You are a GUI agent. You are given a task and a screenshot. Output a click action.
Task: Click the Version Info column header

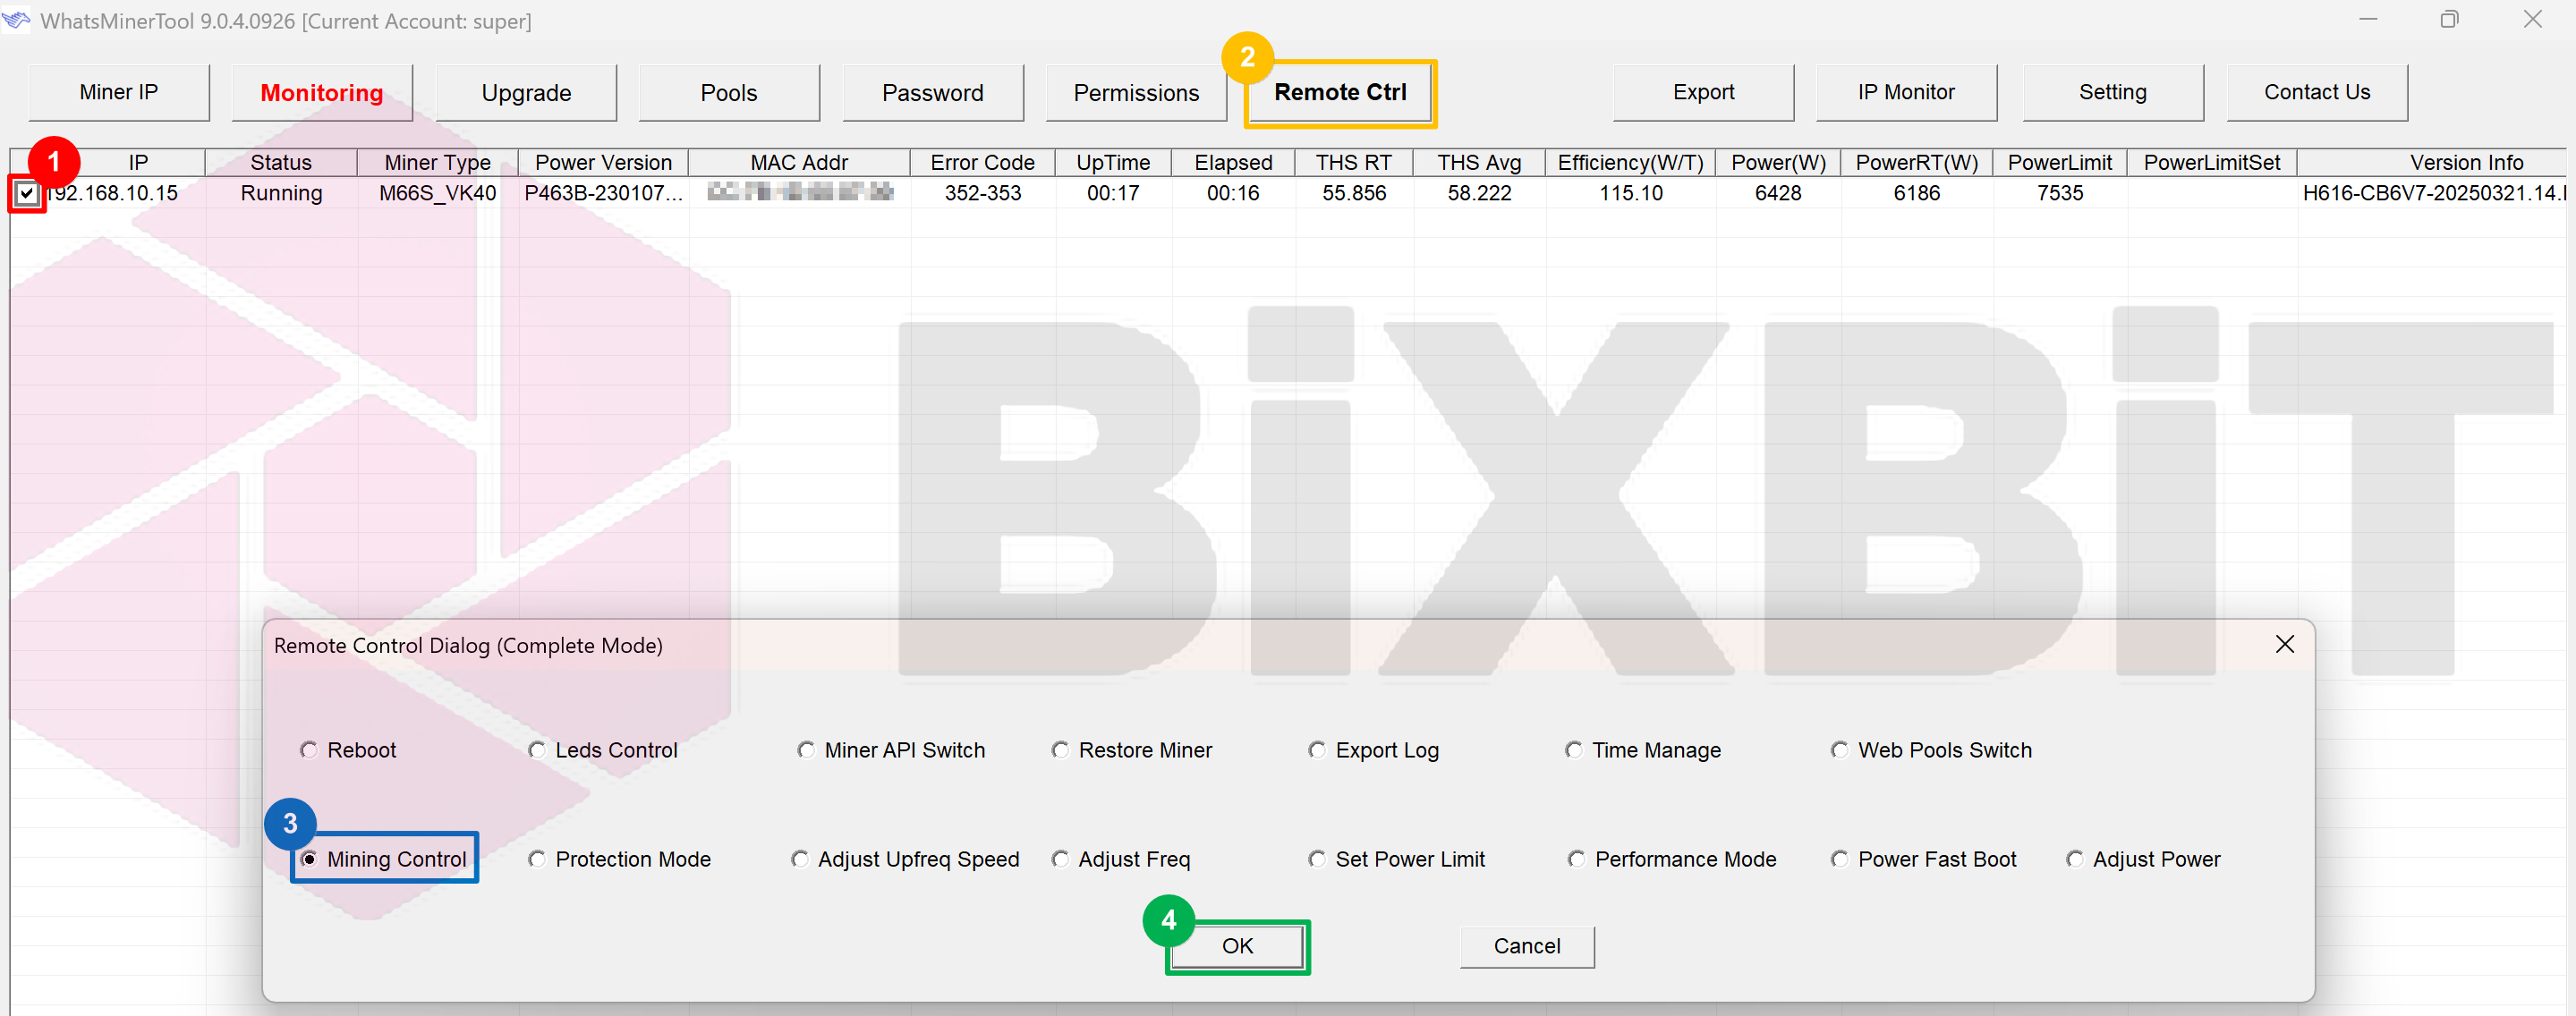[x=2434, y=162]
